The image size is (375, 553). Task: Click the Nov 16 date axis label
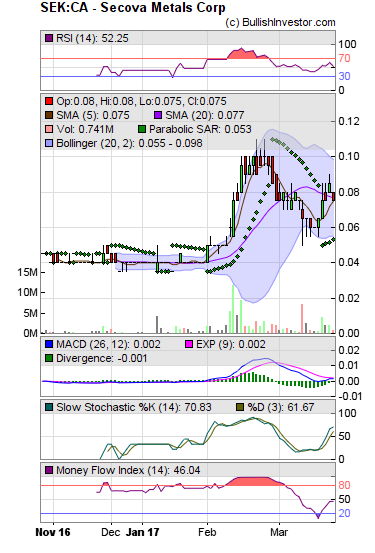53,532
